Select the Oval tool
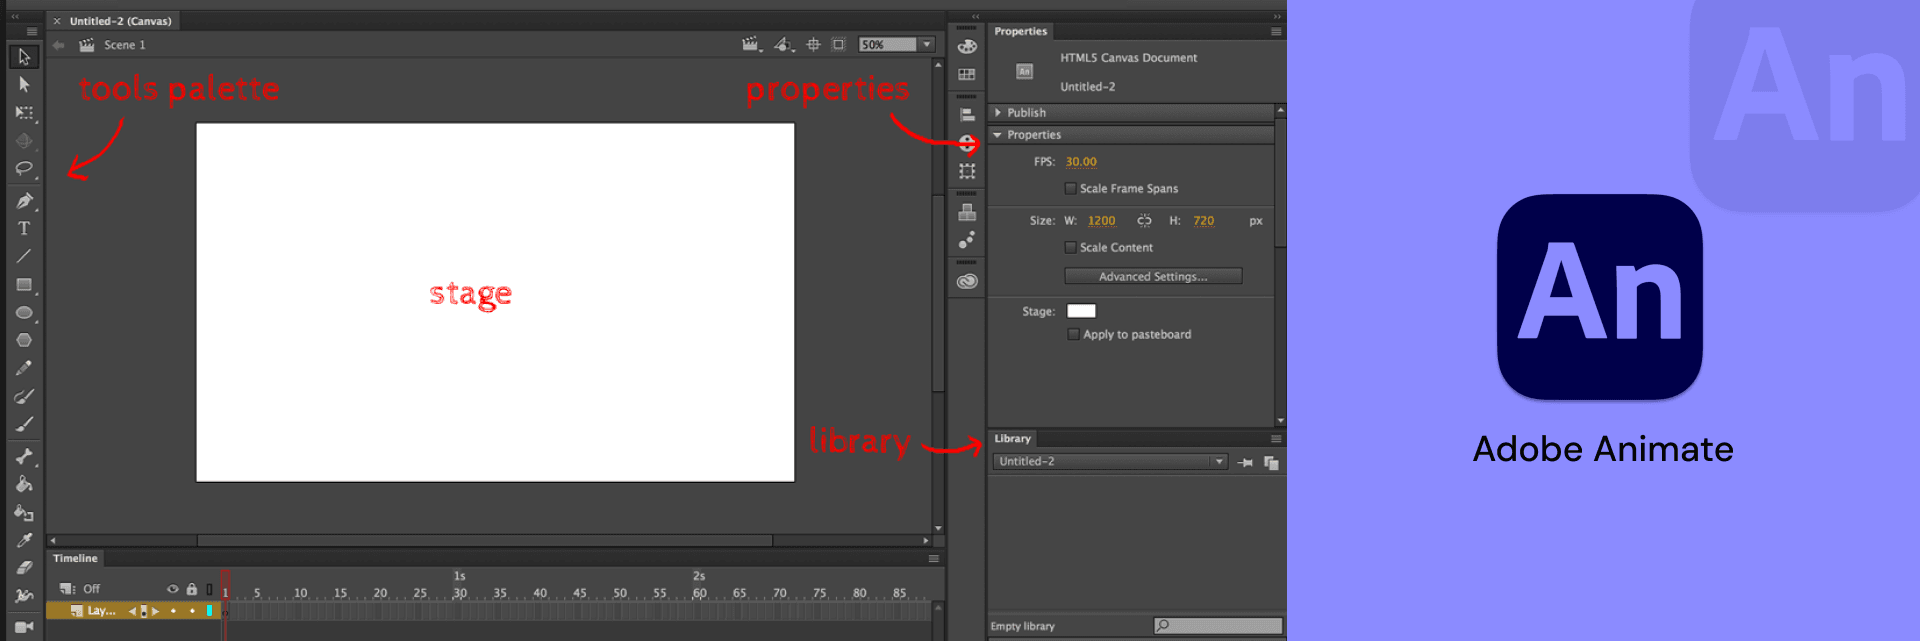 pos(24,313)
